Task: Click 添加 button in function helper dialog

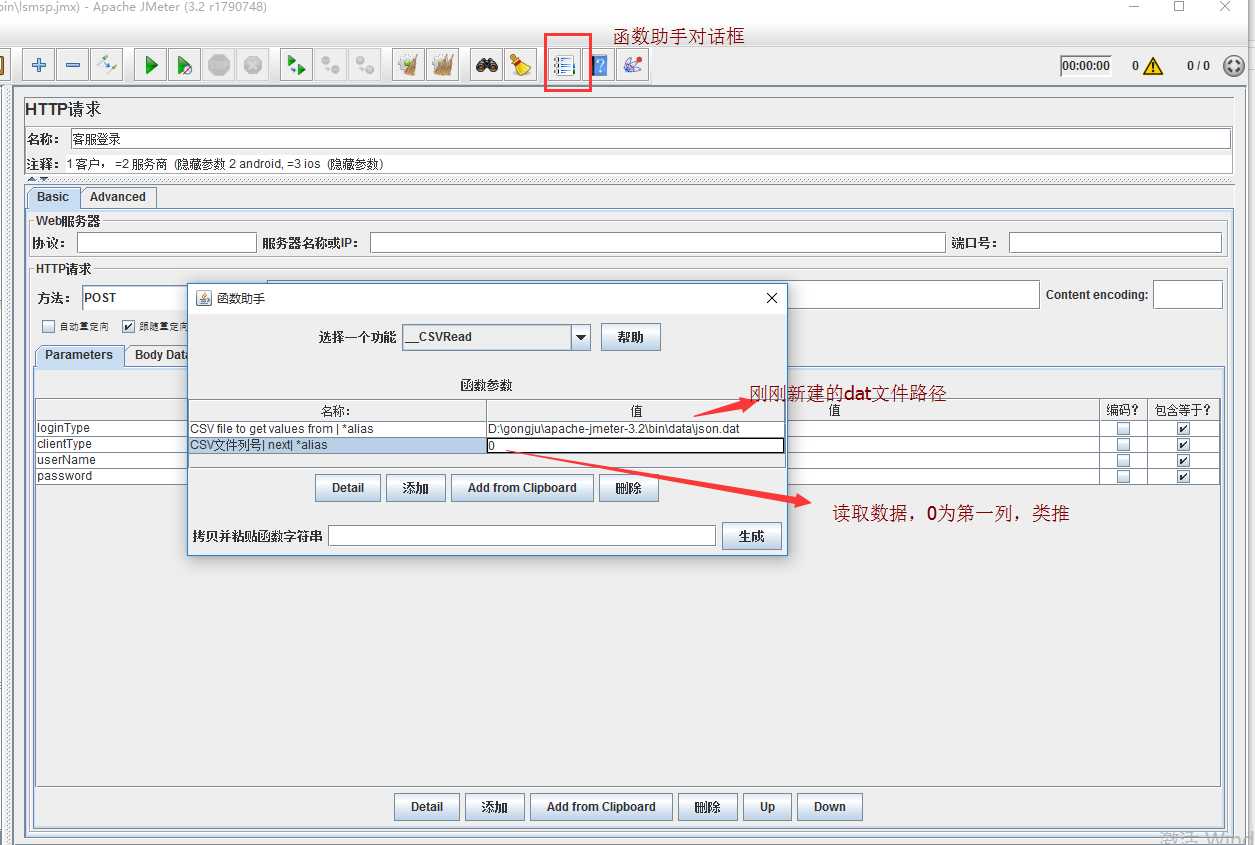Action: point(416,488)
